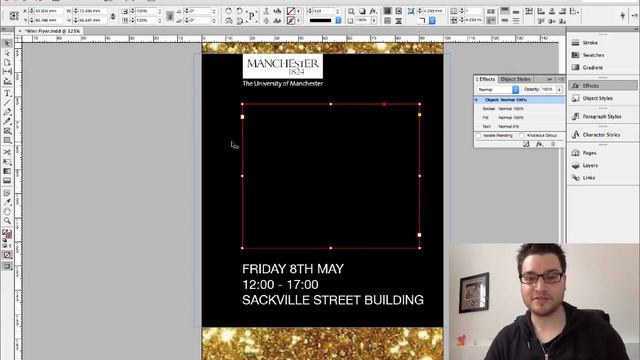This screenshot has height=360, width=640.
Task: Select the Effects tab in floating panel
Action: pyautogui.click(x=485, y=79)
